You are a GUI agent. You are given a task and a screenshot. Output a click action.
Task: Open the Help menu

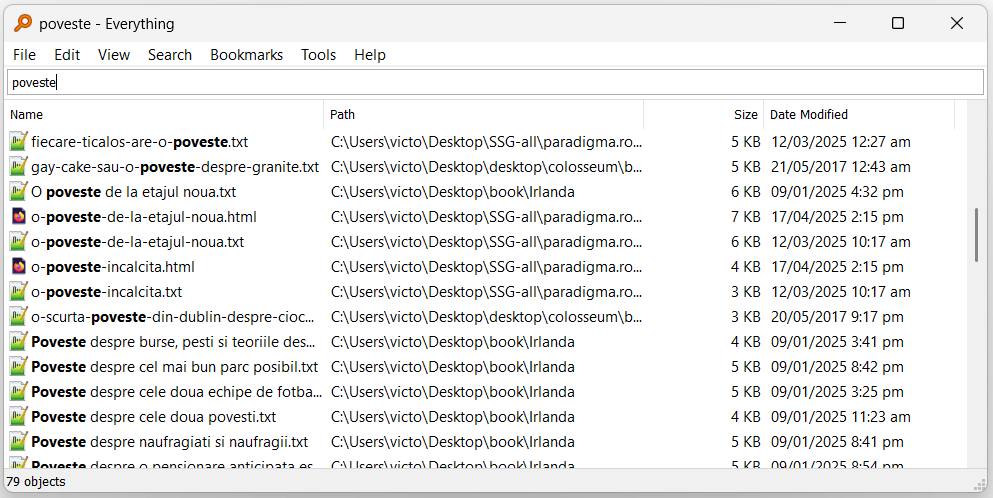point(370,55)
